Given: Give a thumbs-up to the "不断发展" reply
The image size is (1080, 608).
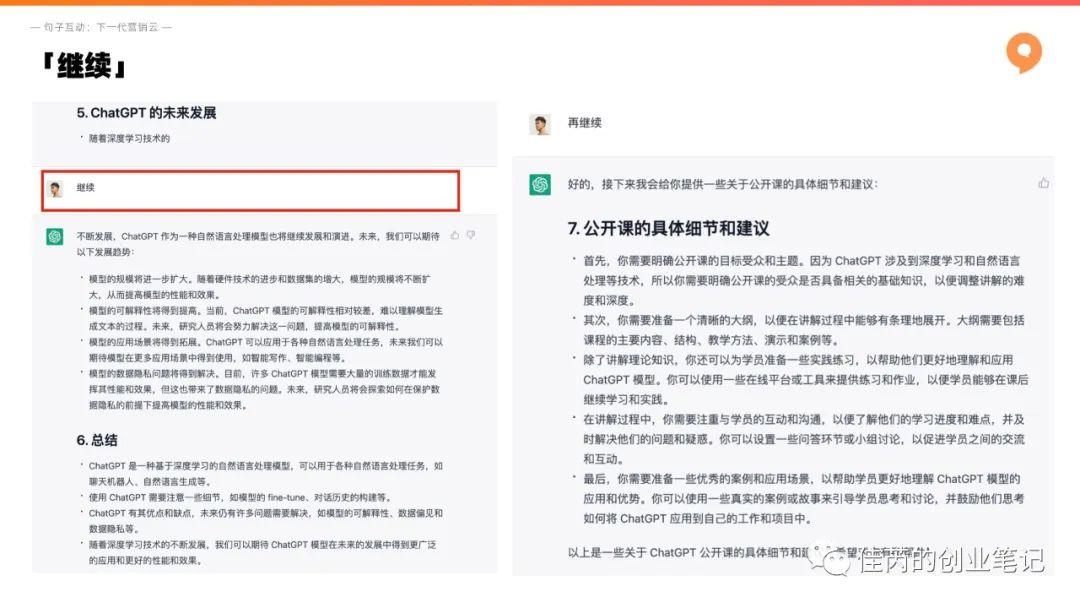Looking at the screenshot, I should (x=455, y=235).
